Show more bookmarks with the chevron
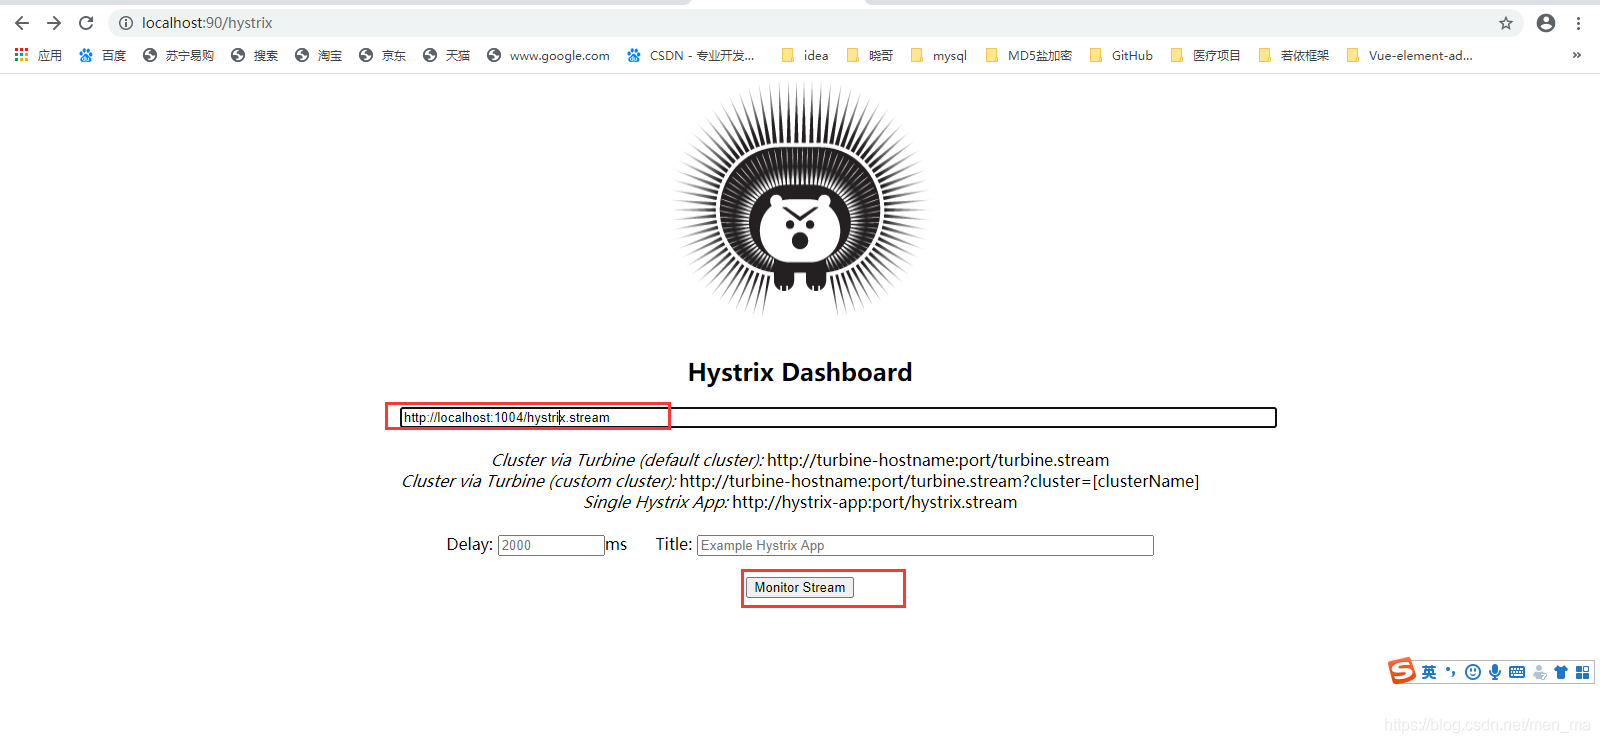This screenshot has height=743, width=1600. tap(1577, 55)
